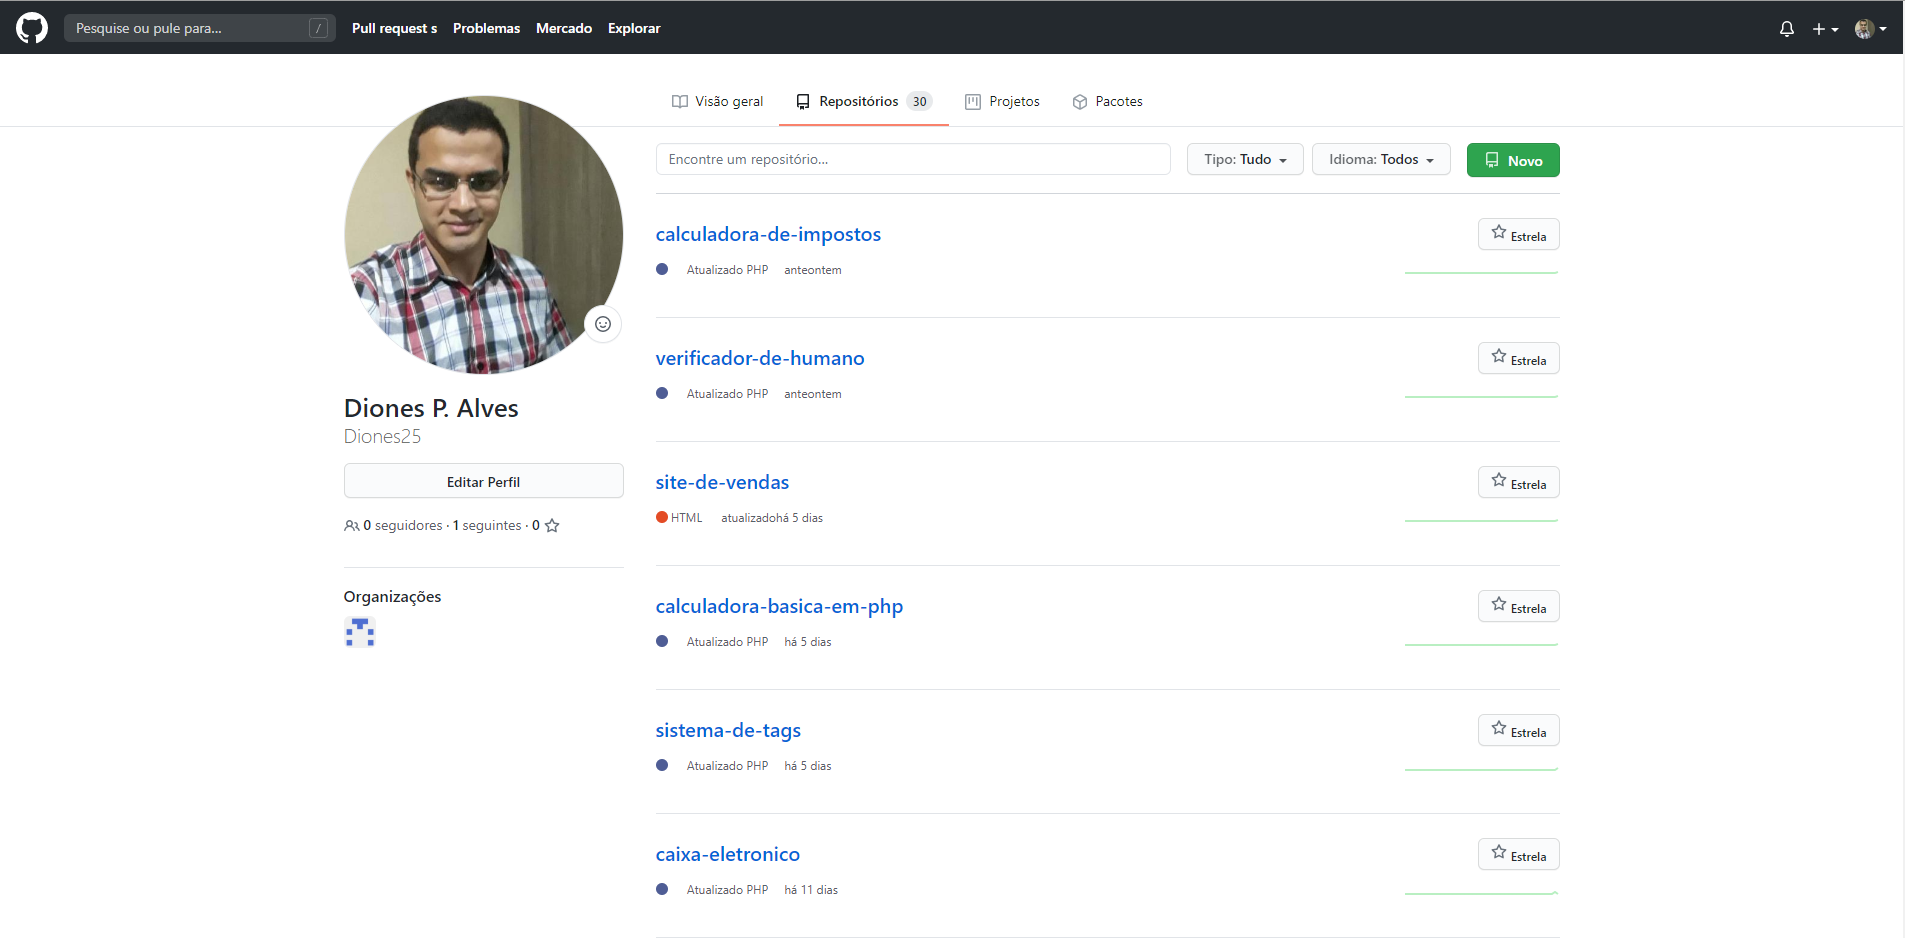The image size is (1905, 938).
Task: Toggle star on caixa-eletronico repository
Action: [x=1518, y=855]
